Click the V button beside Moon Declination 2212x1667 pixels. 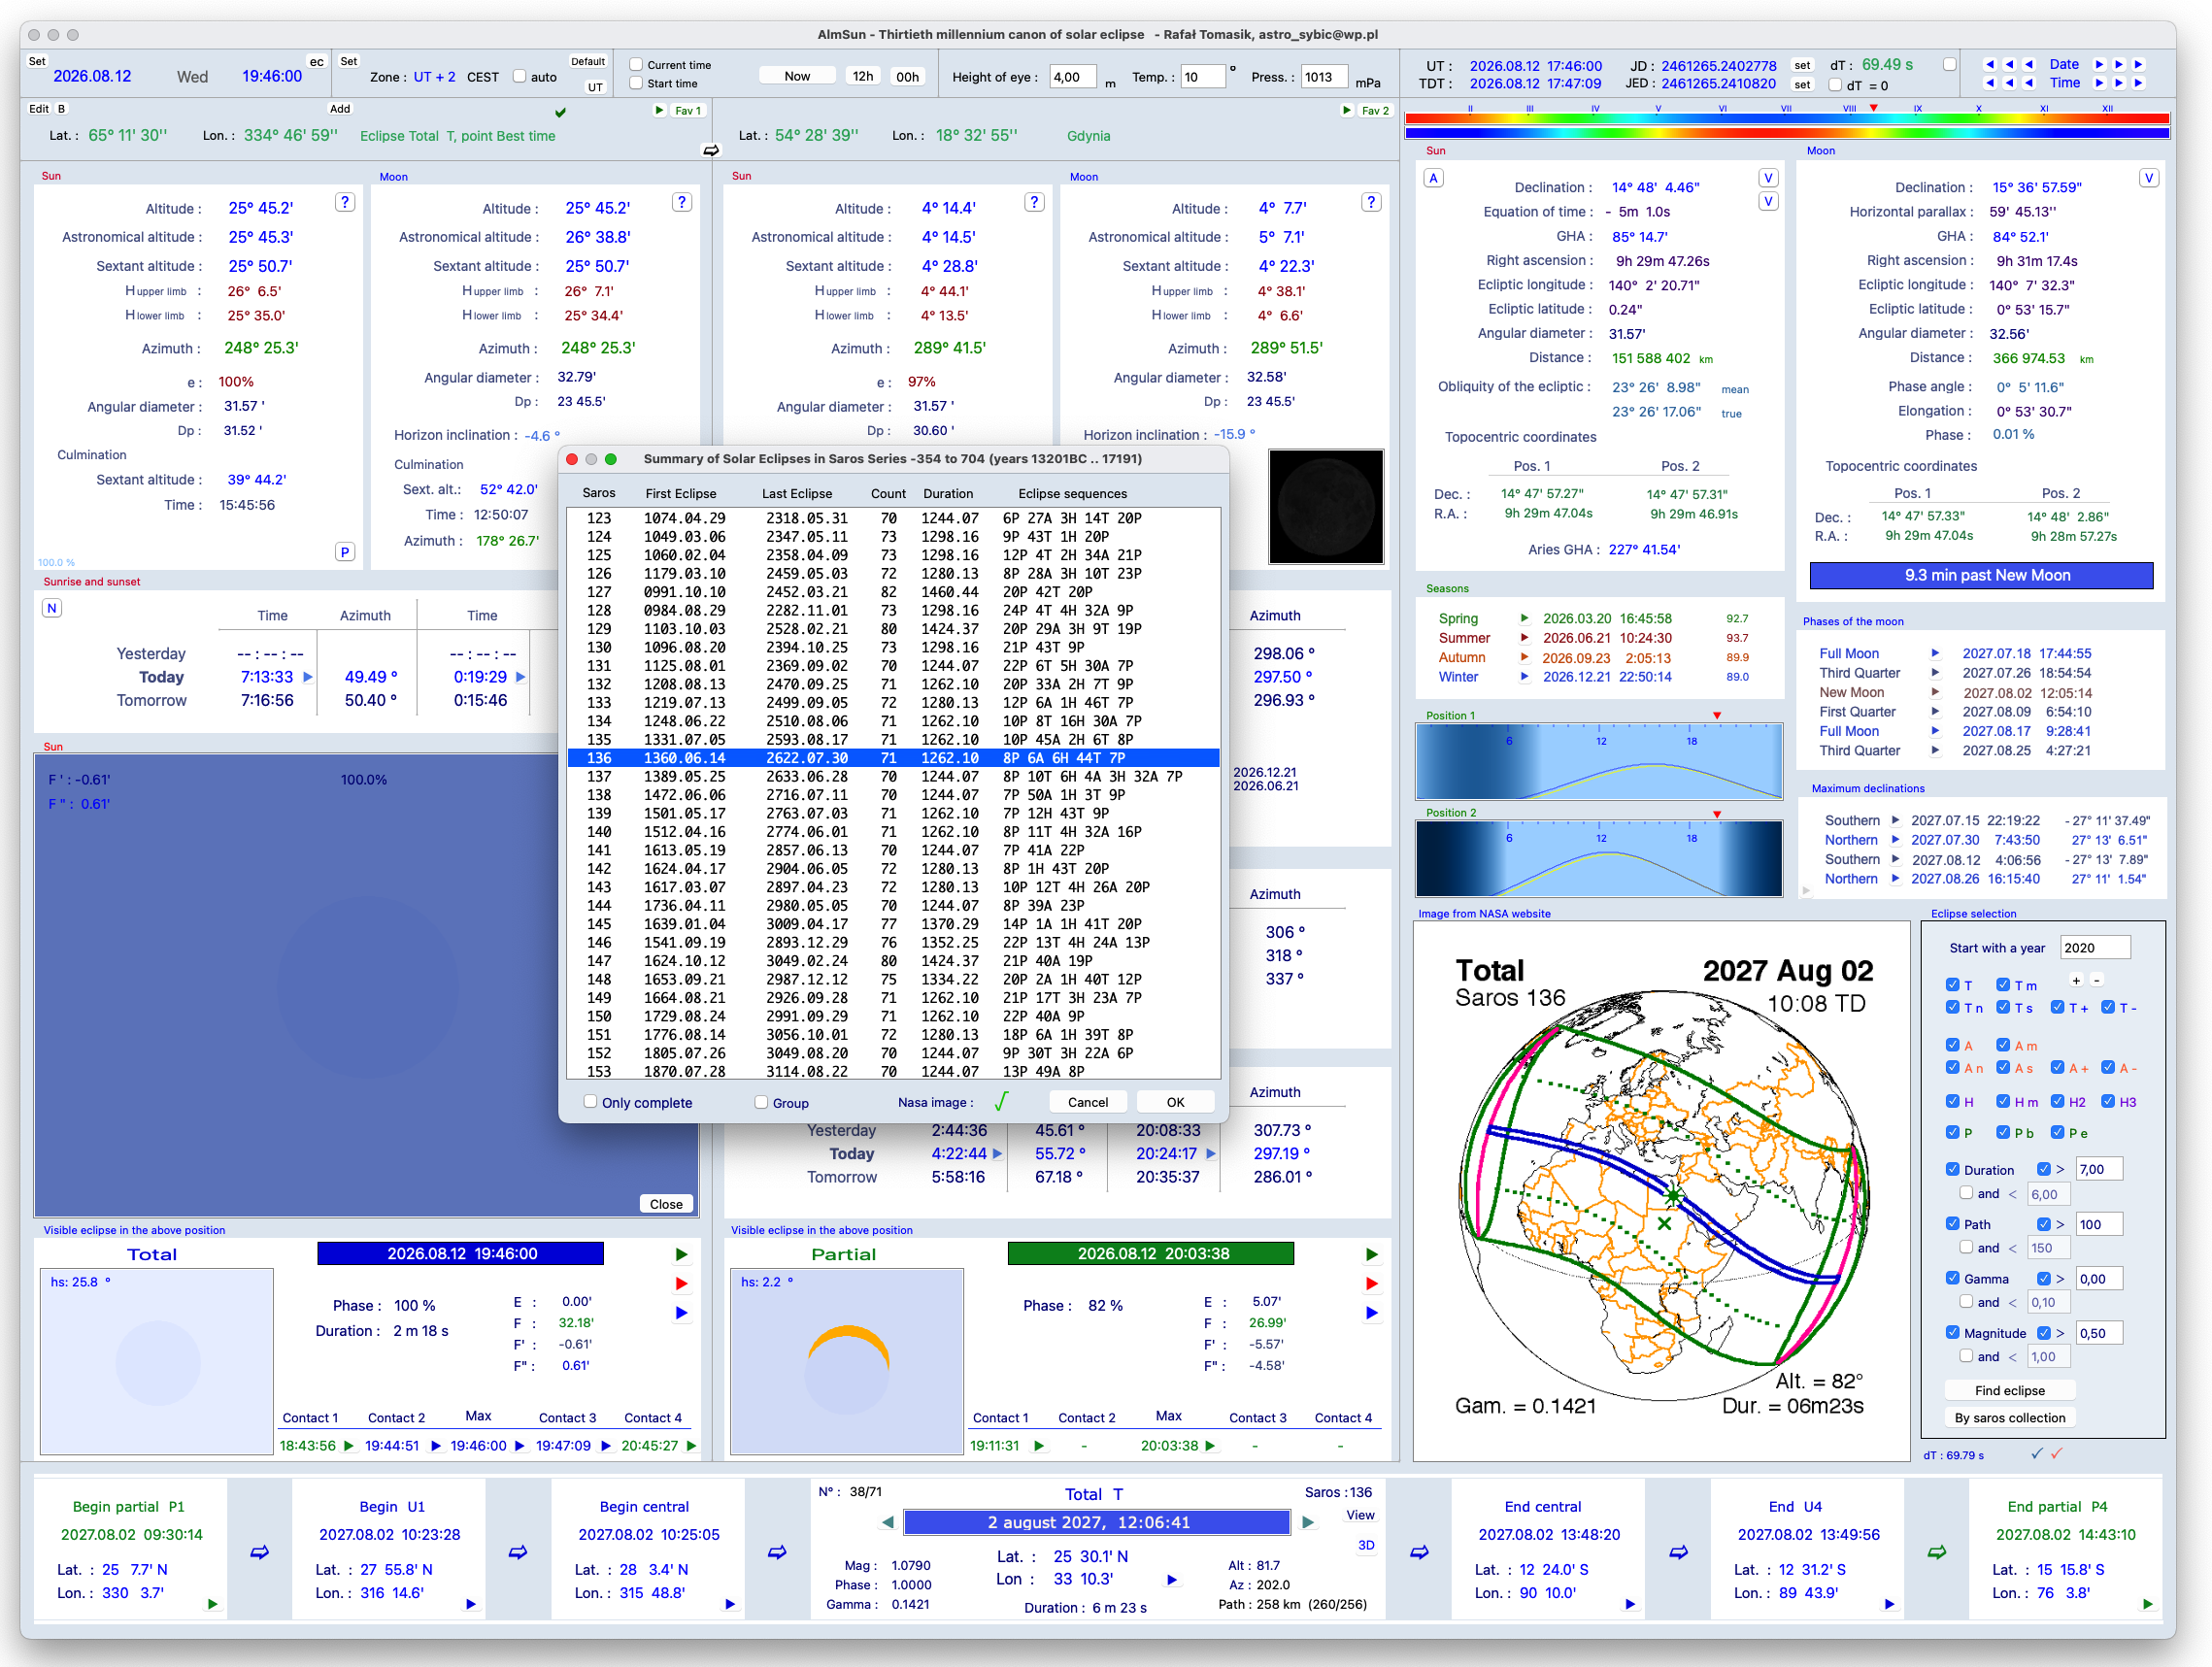(2149, 178)
